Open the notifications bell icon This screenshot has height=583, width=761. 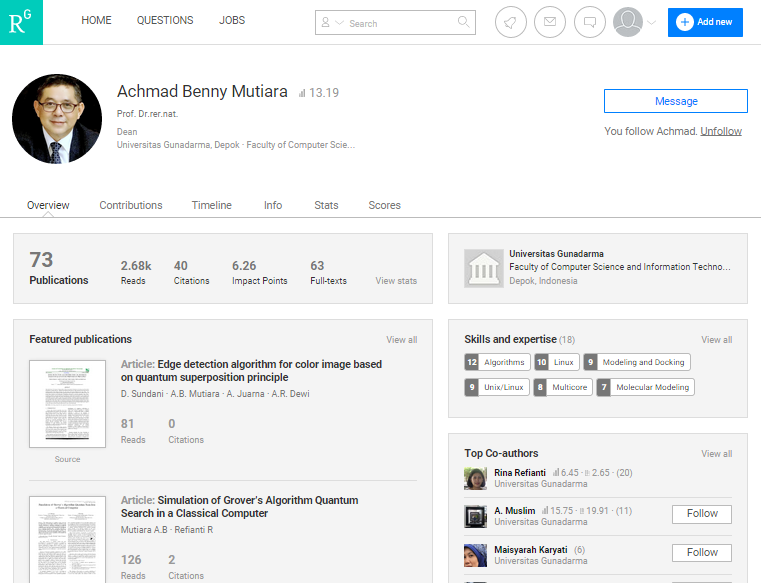tap(511, 22)
